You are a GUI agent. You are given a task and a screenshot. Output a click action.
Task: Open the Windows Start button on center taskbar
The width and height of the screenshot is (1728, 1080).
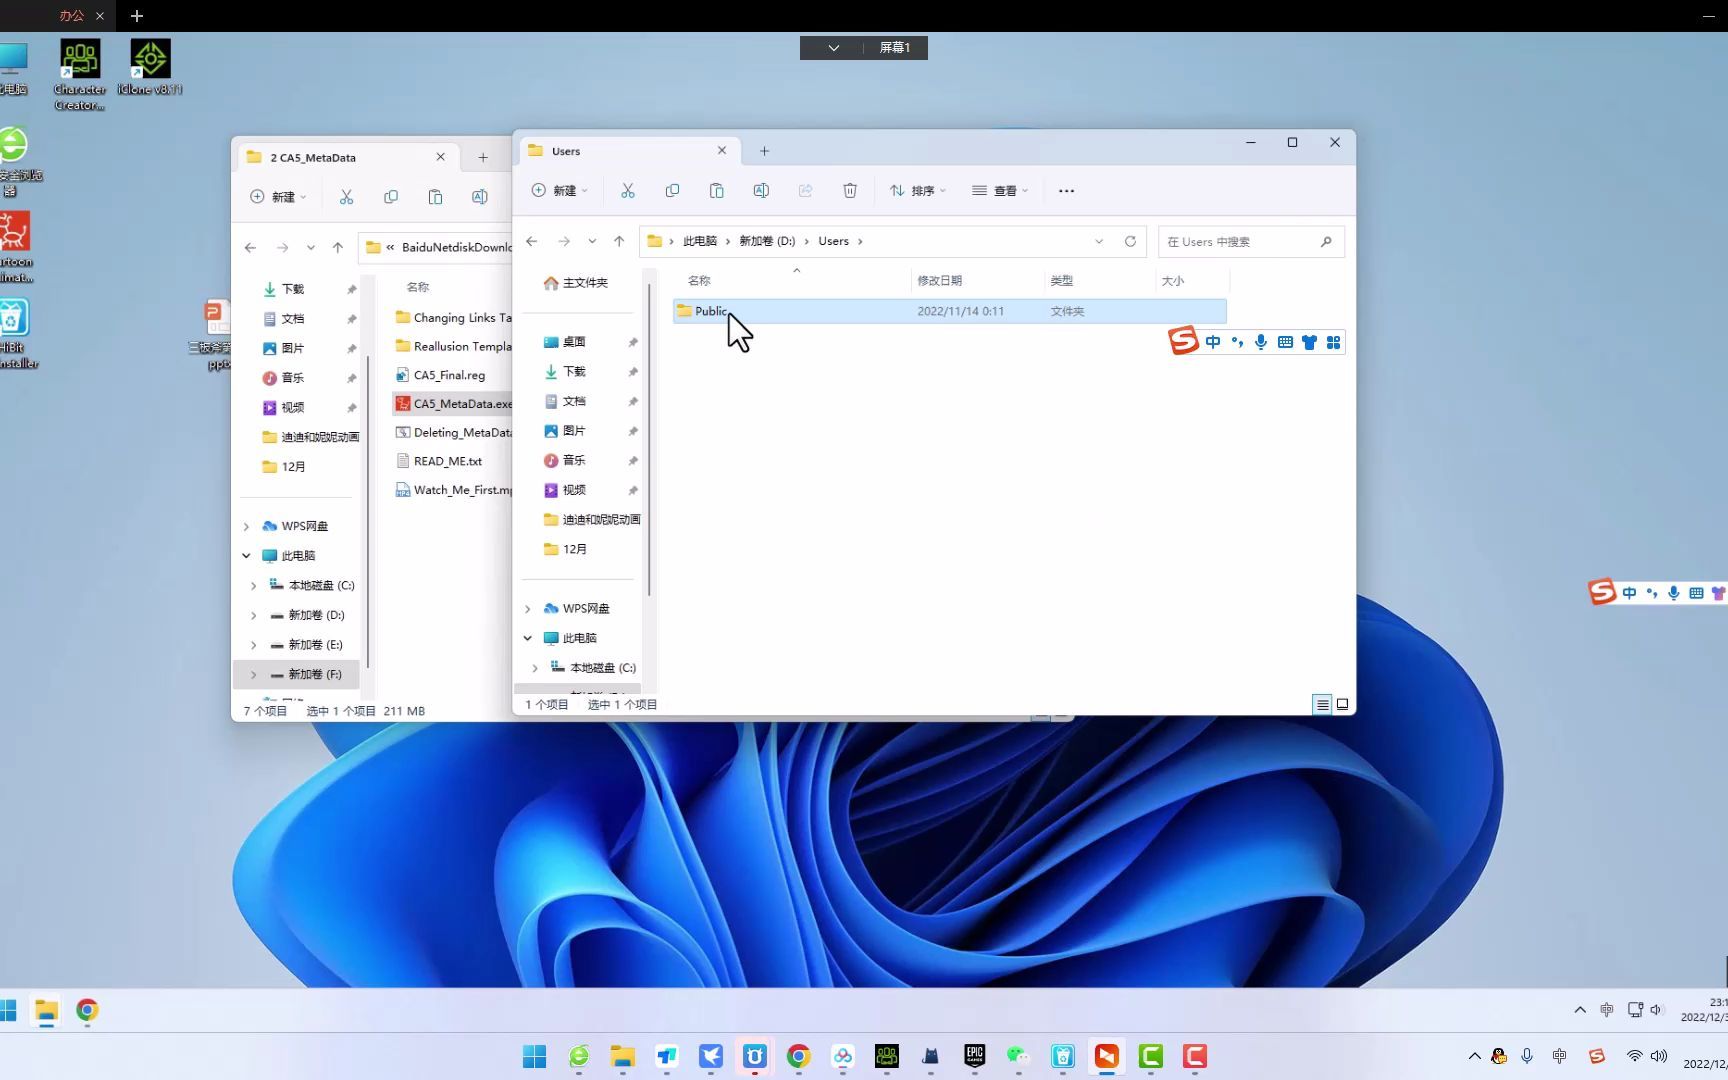[x=535, y=1056]
